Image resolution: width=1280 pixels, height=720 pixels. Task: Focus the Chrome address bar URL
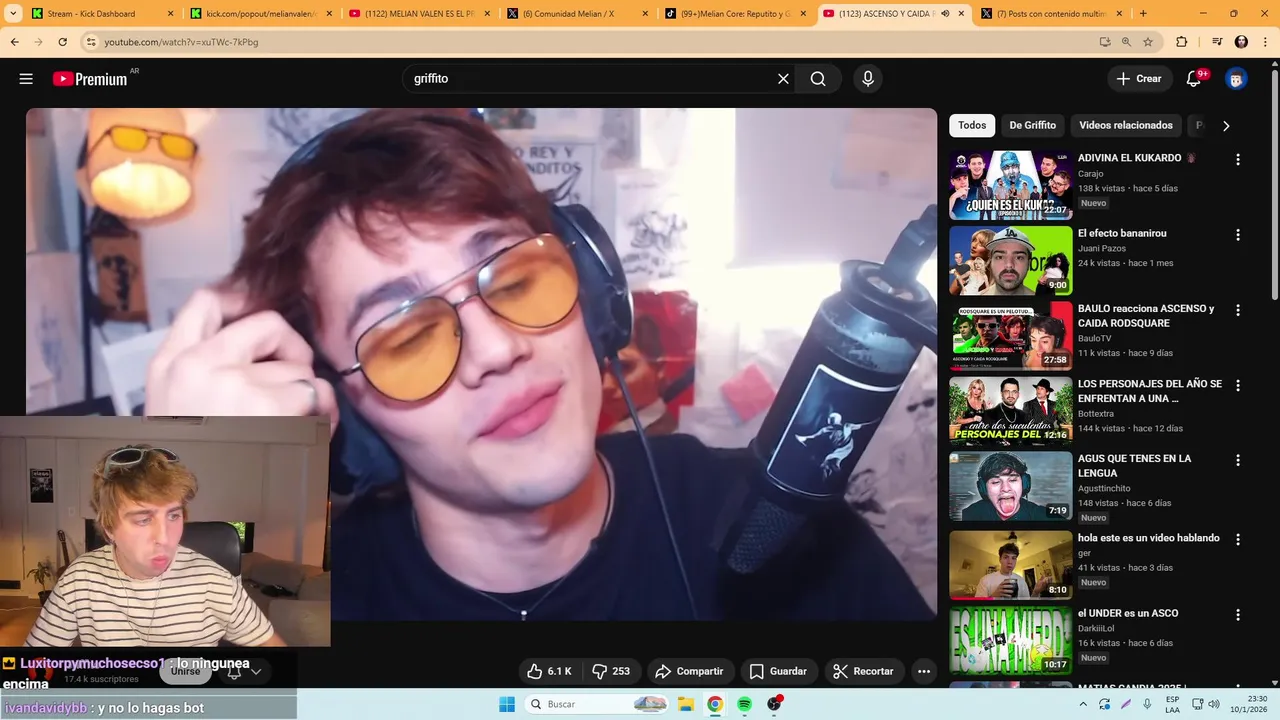click(x=590, y=42)
